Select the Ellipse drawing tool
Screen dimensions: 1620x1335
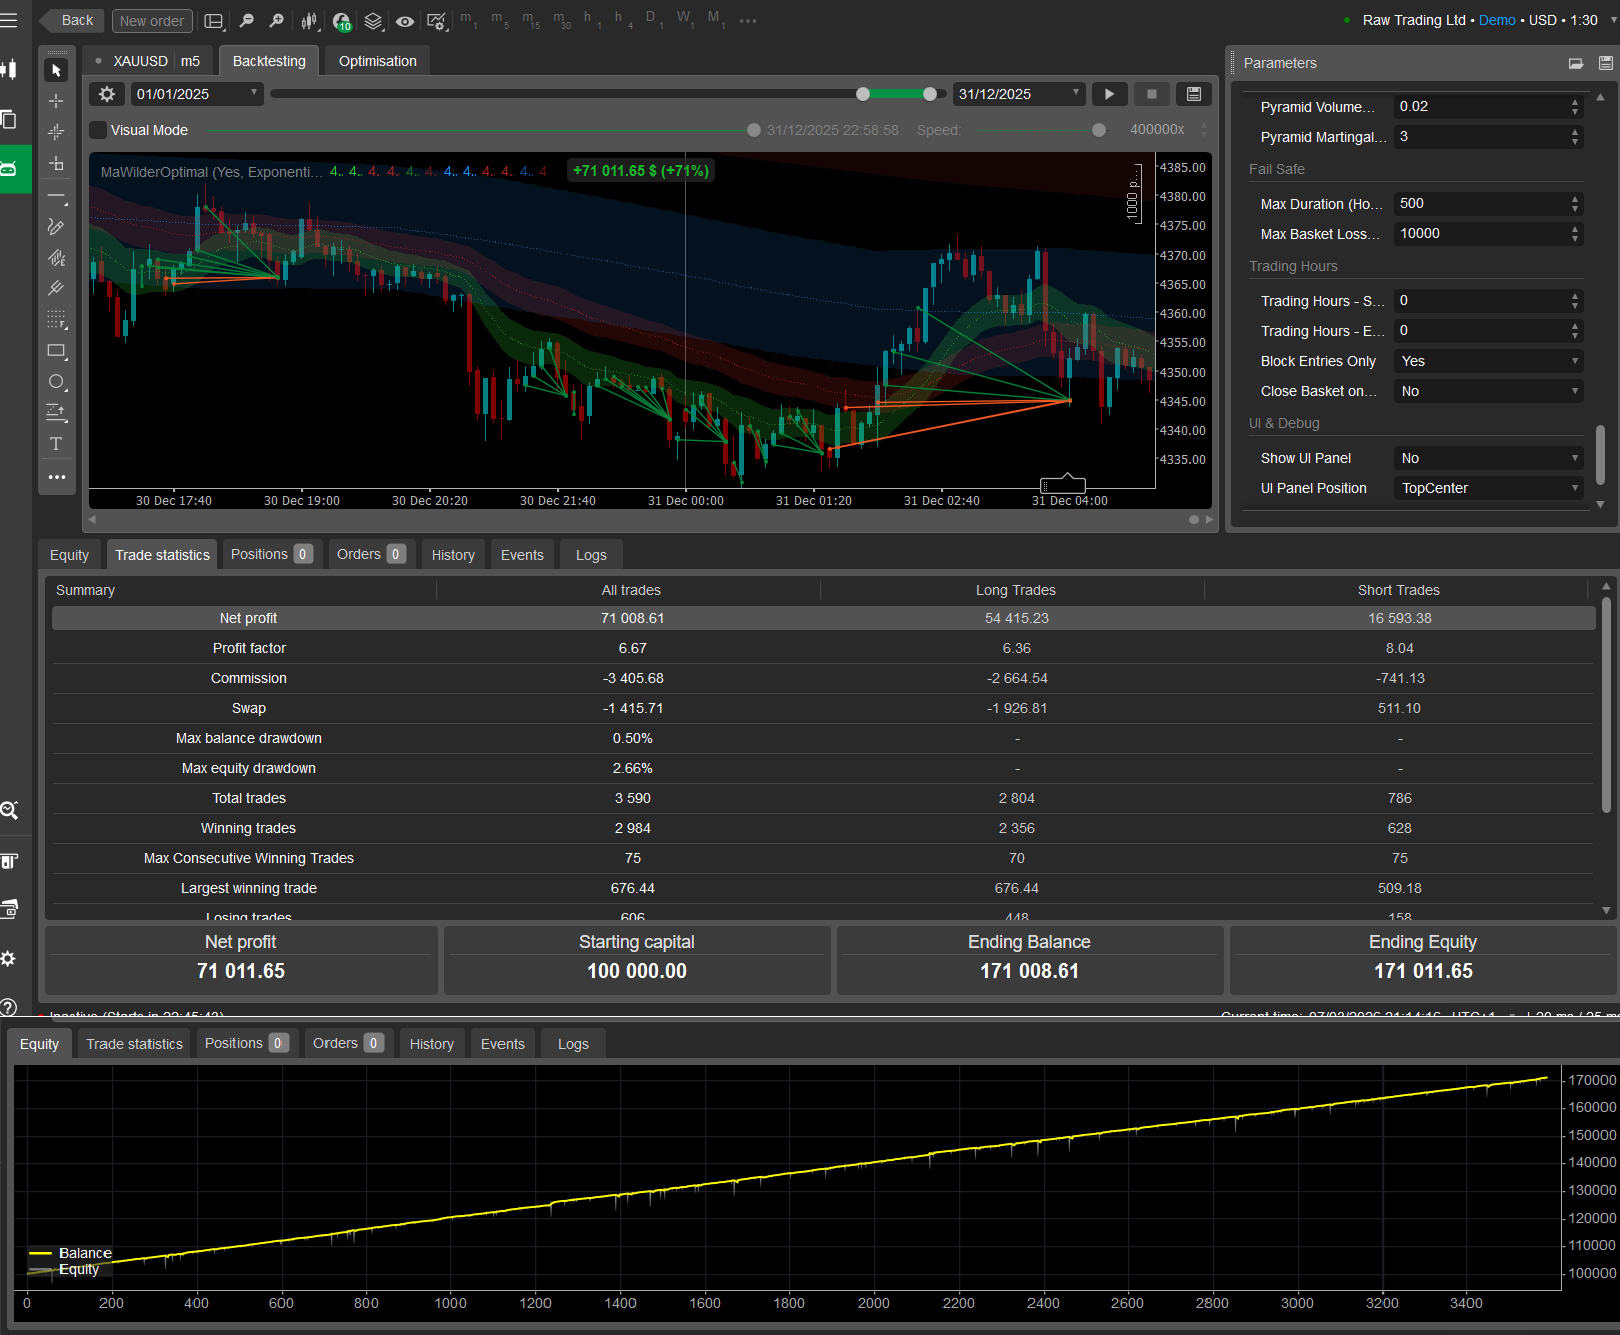tap(56, 382)
